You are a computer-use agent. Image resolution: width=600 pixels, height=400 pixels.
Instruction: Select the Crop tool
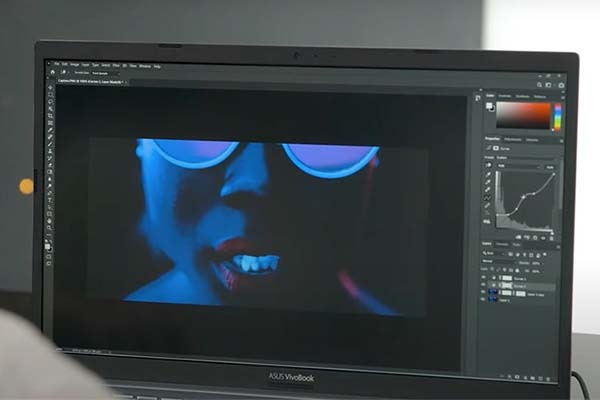pyautogui.click(x=50, y=116)
